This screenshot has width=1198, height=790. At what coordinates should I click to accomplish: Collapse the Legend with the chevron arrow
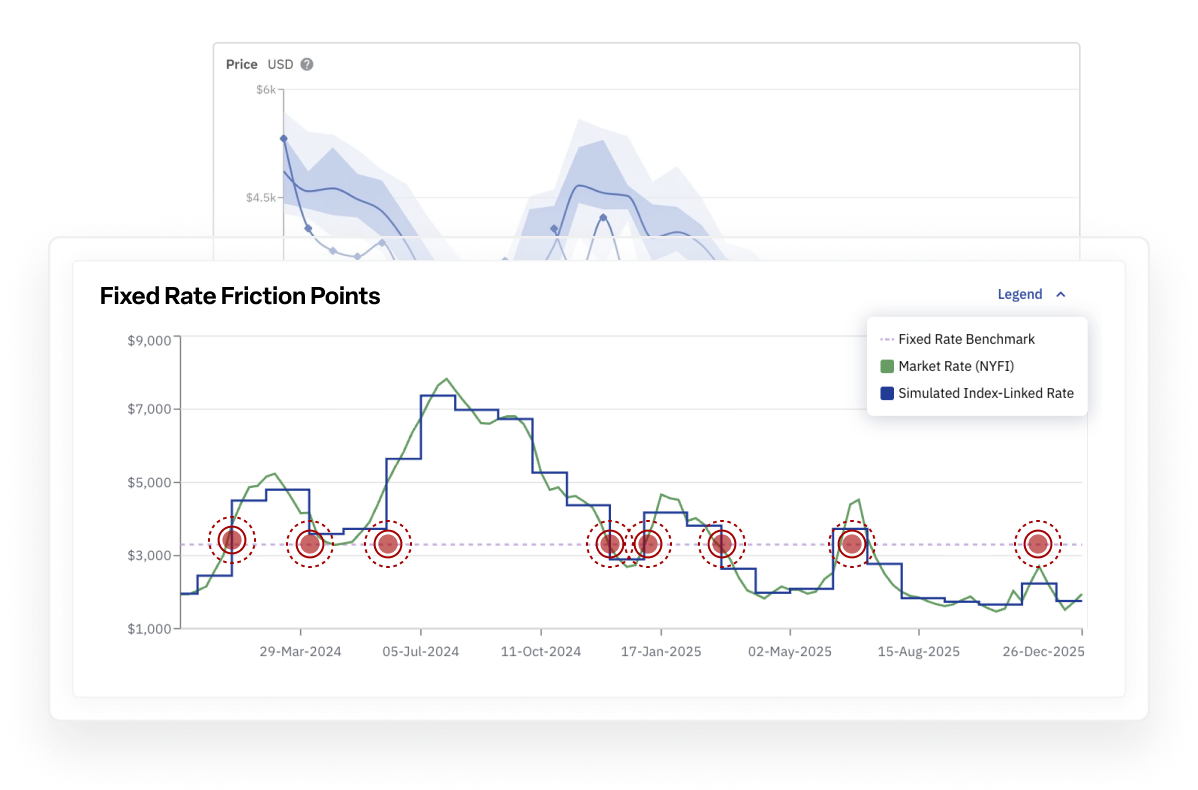[1061, 295]
